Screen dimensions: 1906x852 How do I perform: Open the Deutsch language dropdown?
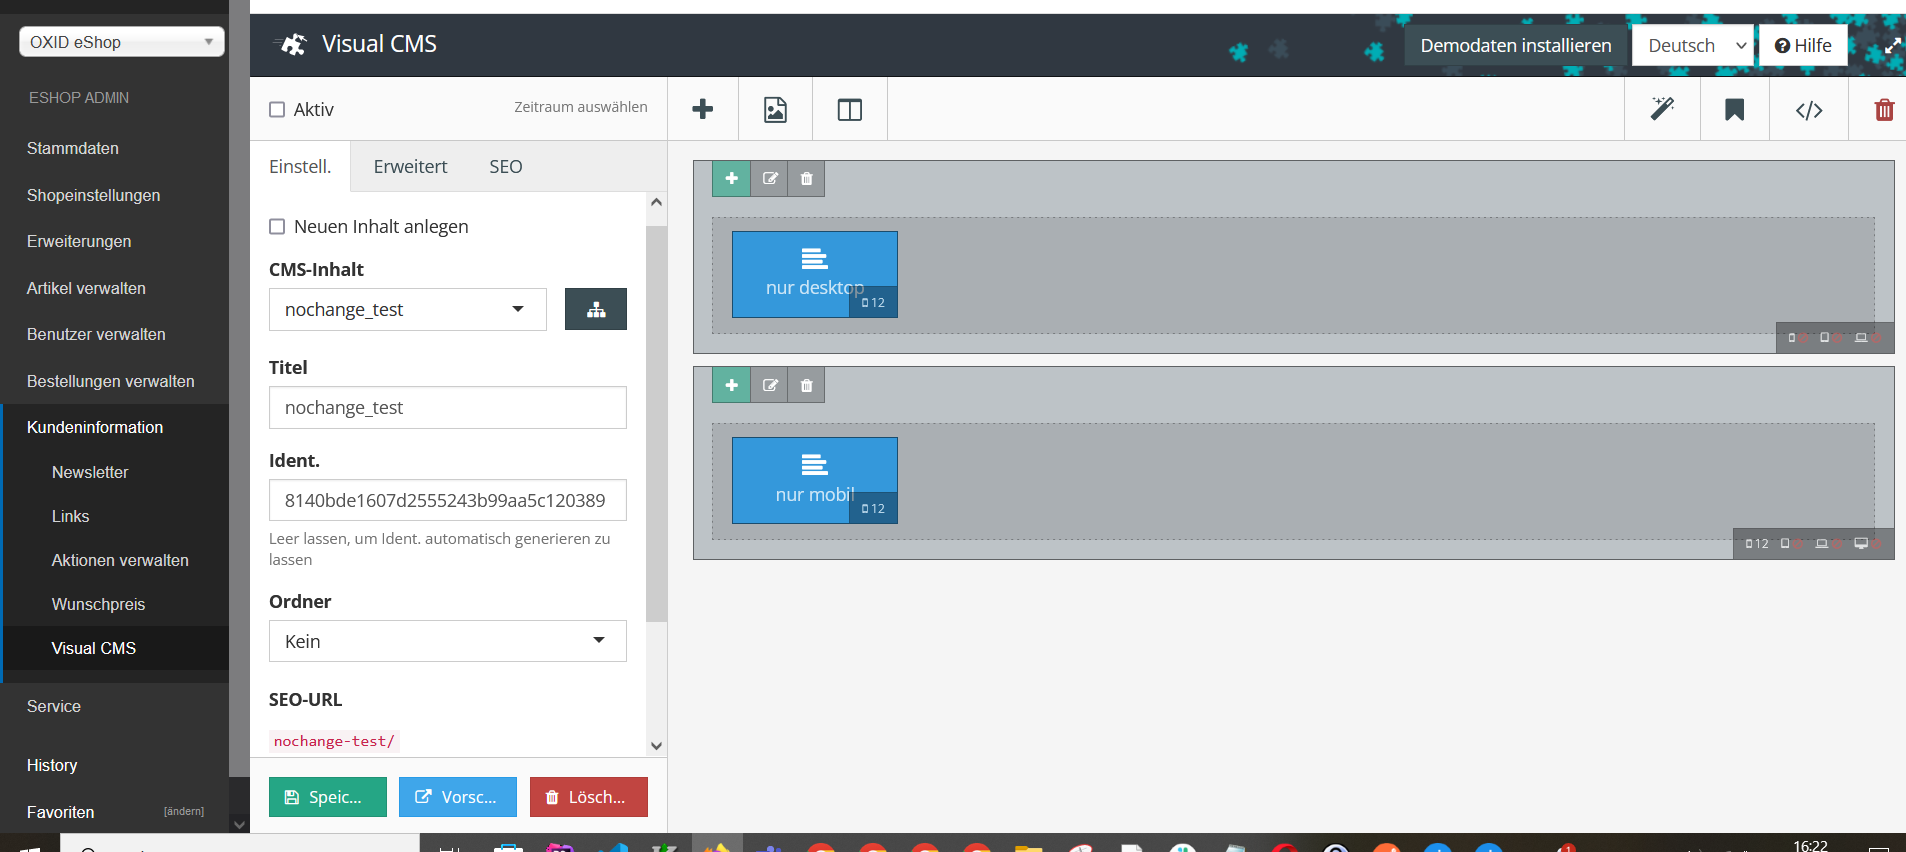click(1692, 45)
